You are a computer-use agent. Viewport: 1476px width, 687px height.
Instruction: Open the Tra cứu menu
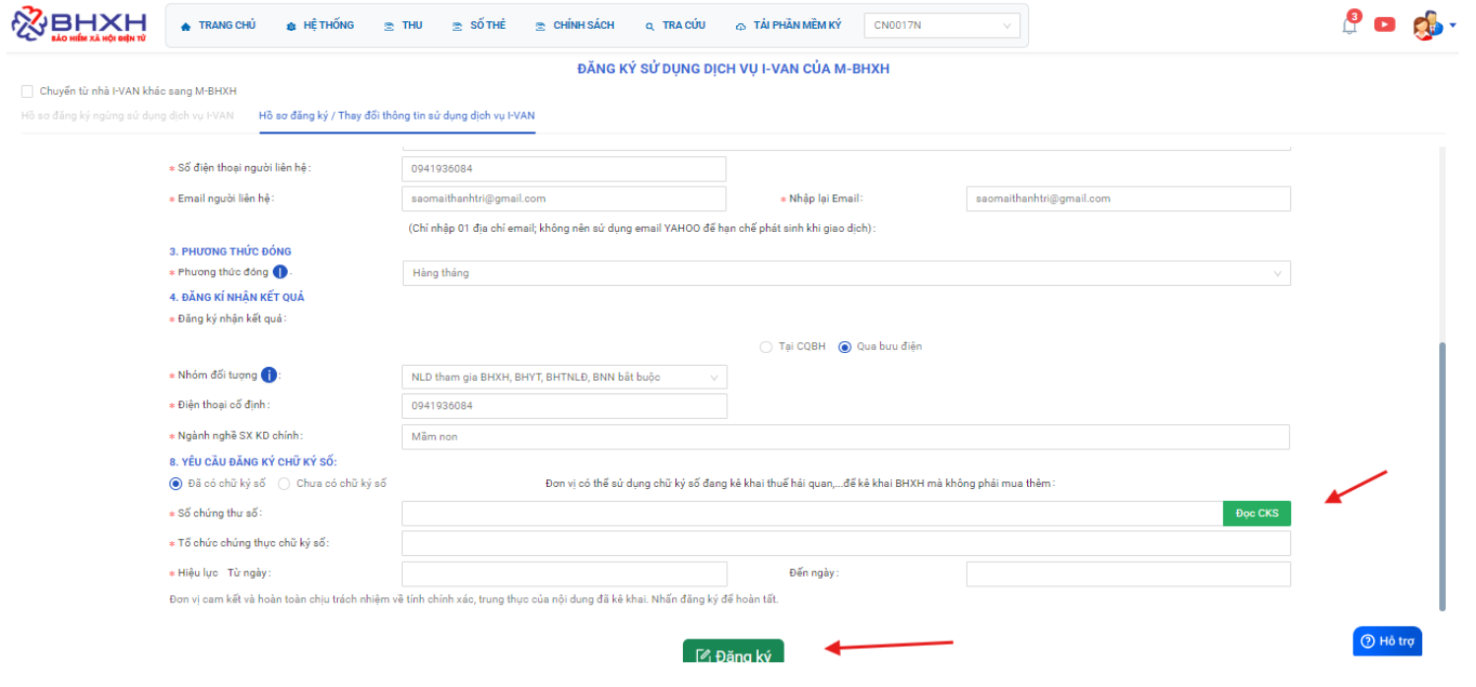(x=675, y=25)
